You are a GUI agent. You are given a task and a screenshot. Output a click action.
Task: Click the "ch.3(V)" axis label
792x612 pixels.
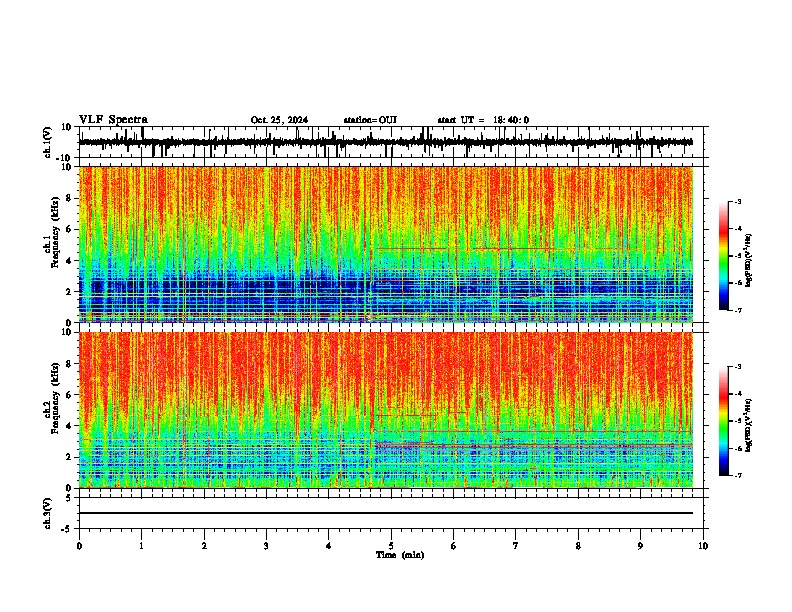click(48, 513)
